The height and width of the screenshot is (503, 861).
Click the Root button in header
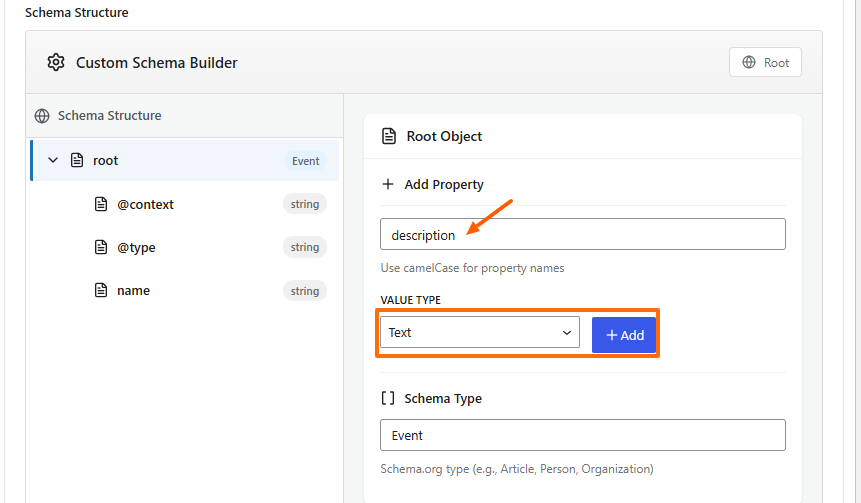click(765, 63)
